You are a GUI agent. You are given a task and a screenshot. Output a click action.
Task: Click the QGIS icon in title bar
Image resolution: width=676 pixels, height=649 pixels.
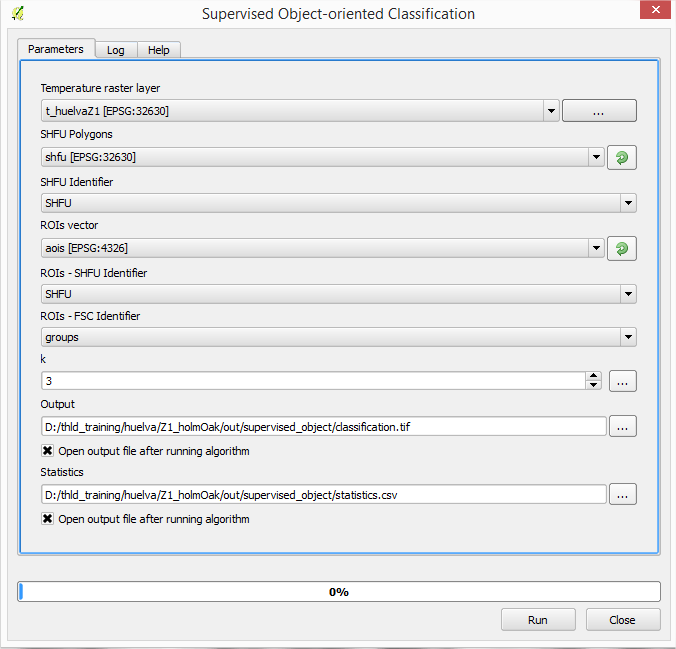18,14
